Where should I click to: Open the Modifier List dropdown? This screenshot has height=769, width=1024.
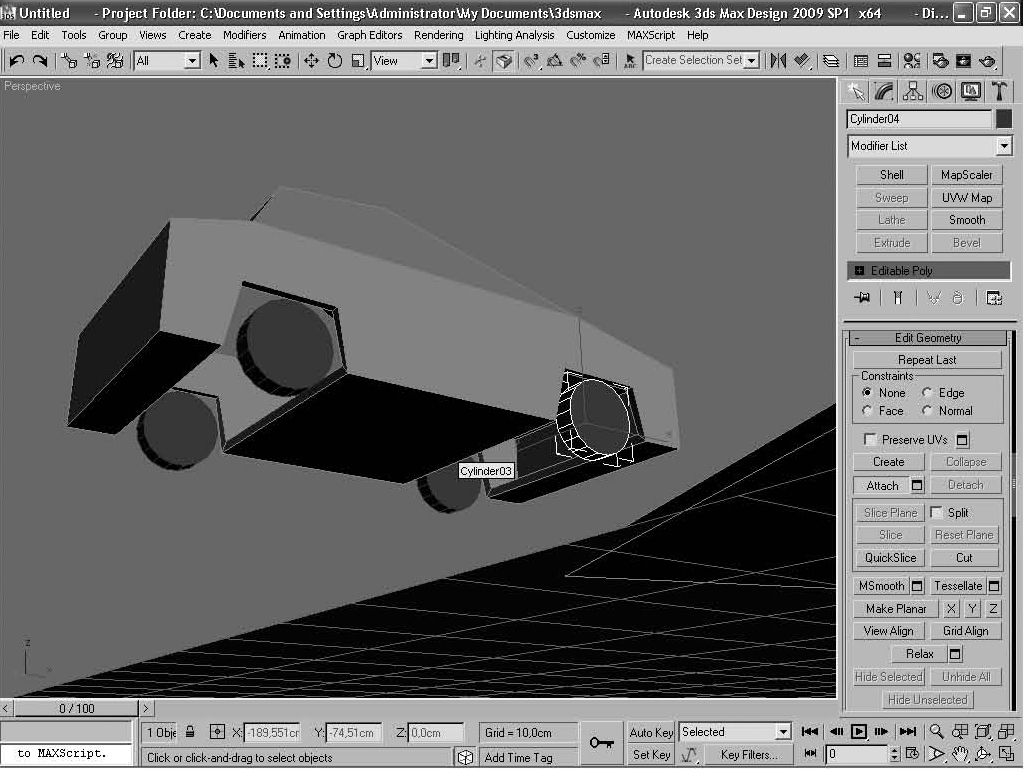coord(1004,146)
